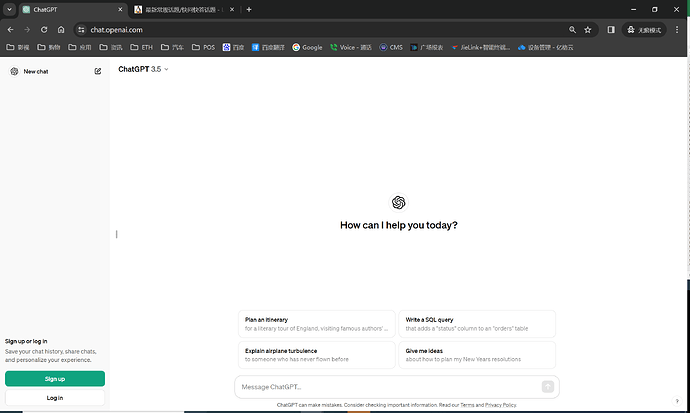Open the tab search dropdown arrow

tap(9, 9)
